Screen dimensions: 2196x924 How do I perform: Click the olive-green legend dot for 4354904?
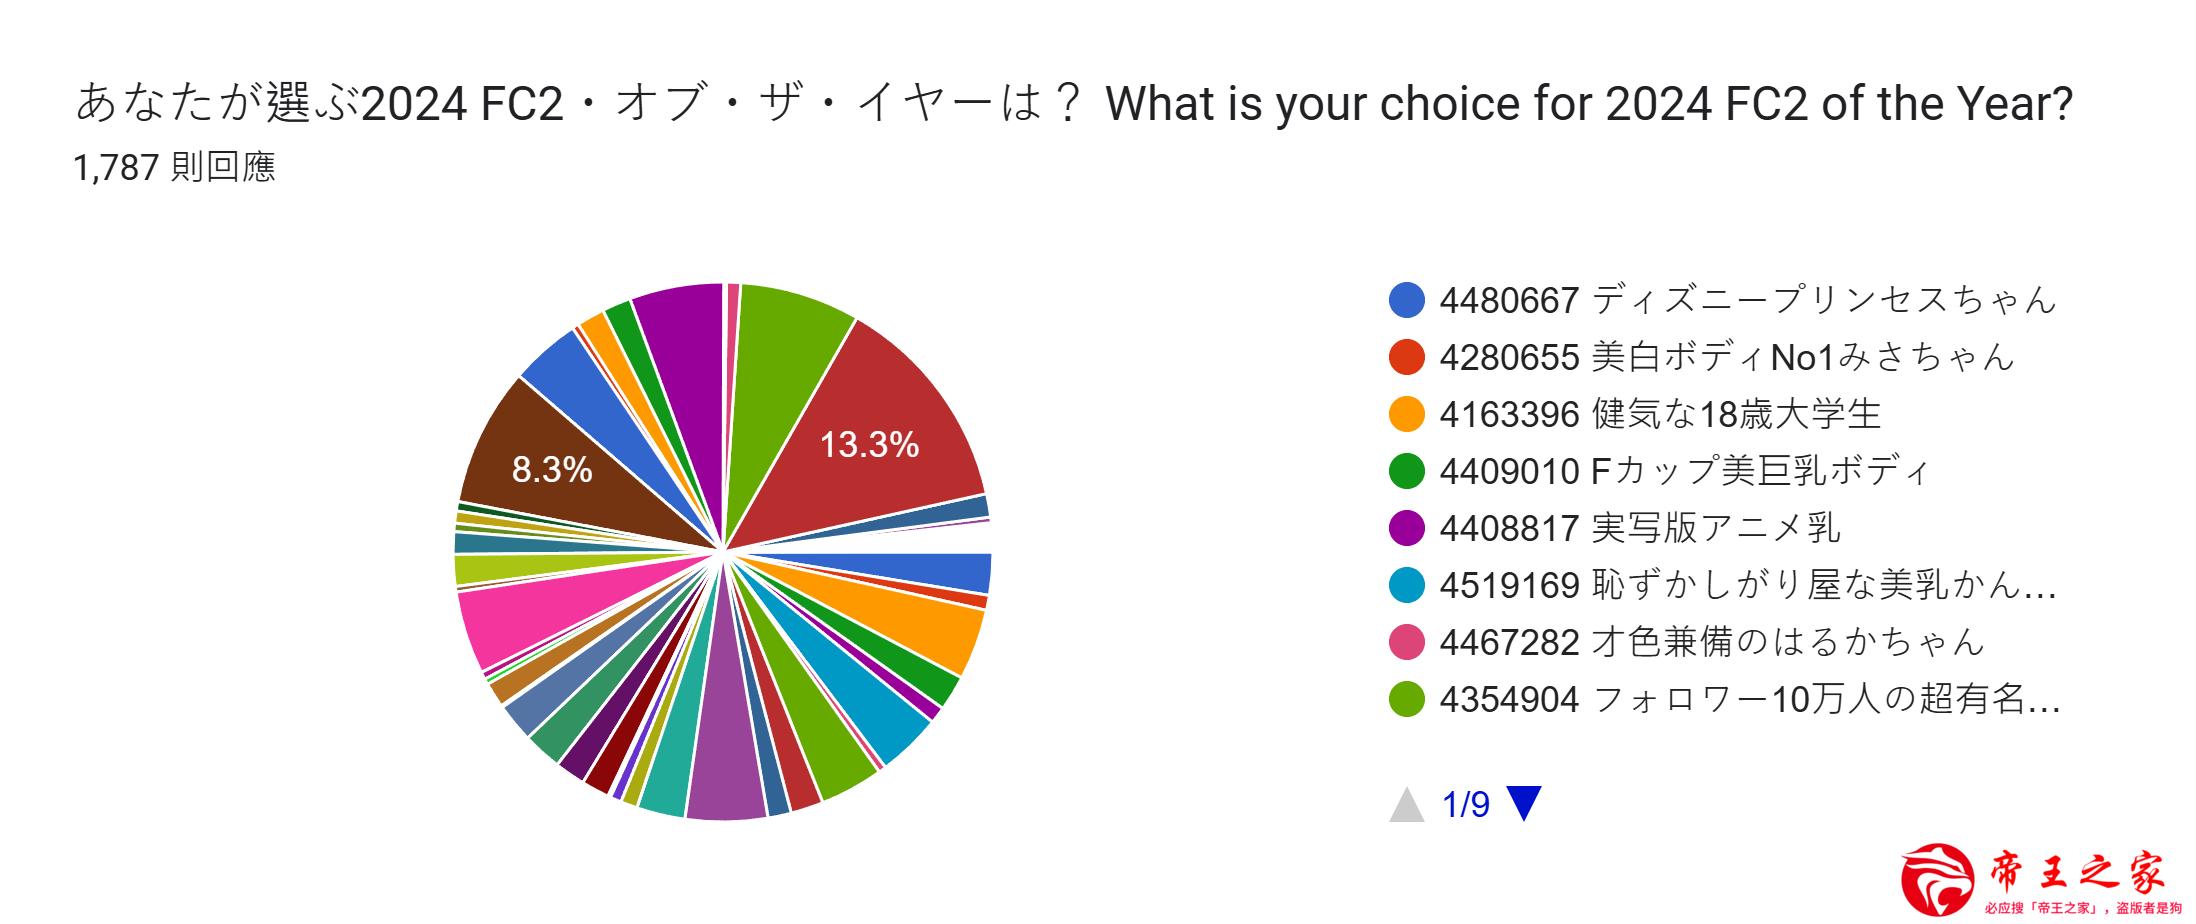1406,699
